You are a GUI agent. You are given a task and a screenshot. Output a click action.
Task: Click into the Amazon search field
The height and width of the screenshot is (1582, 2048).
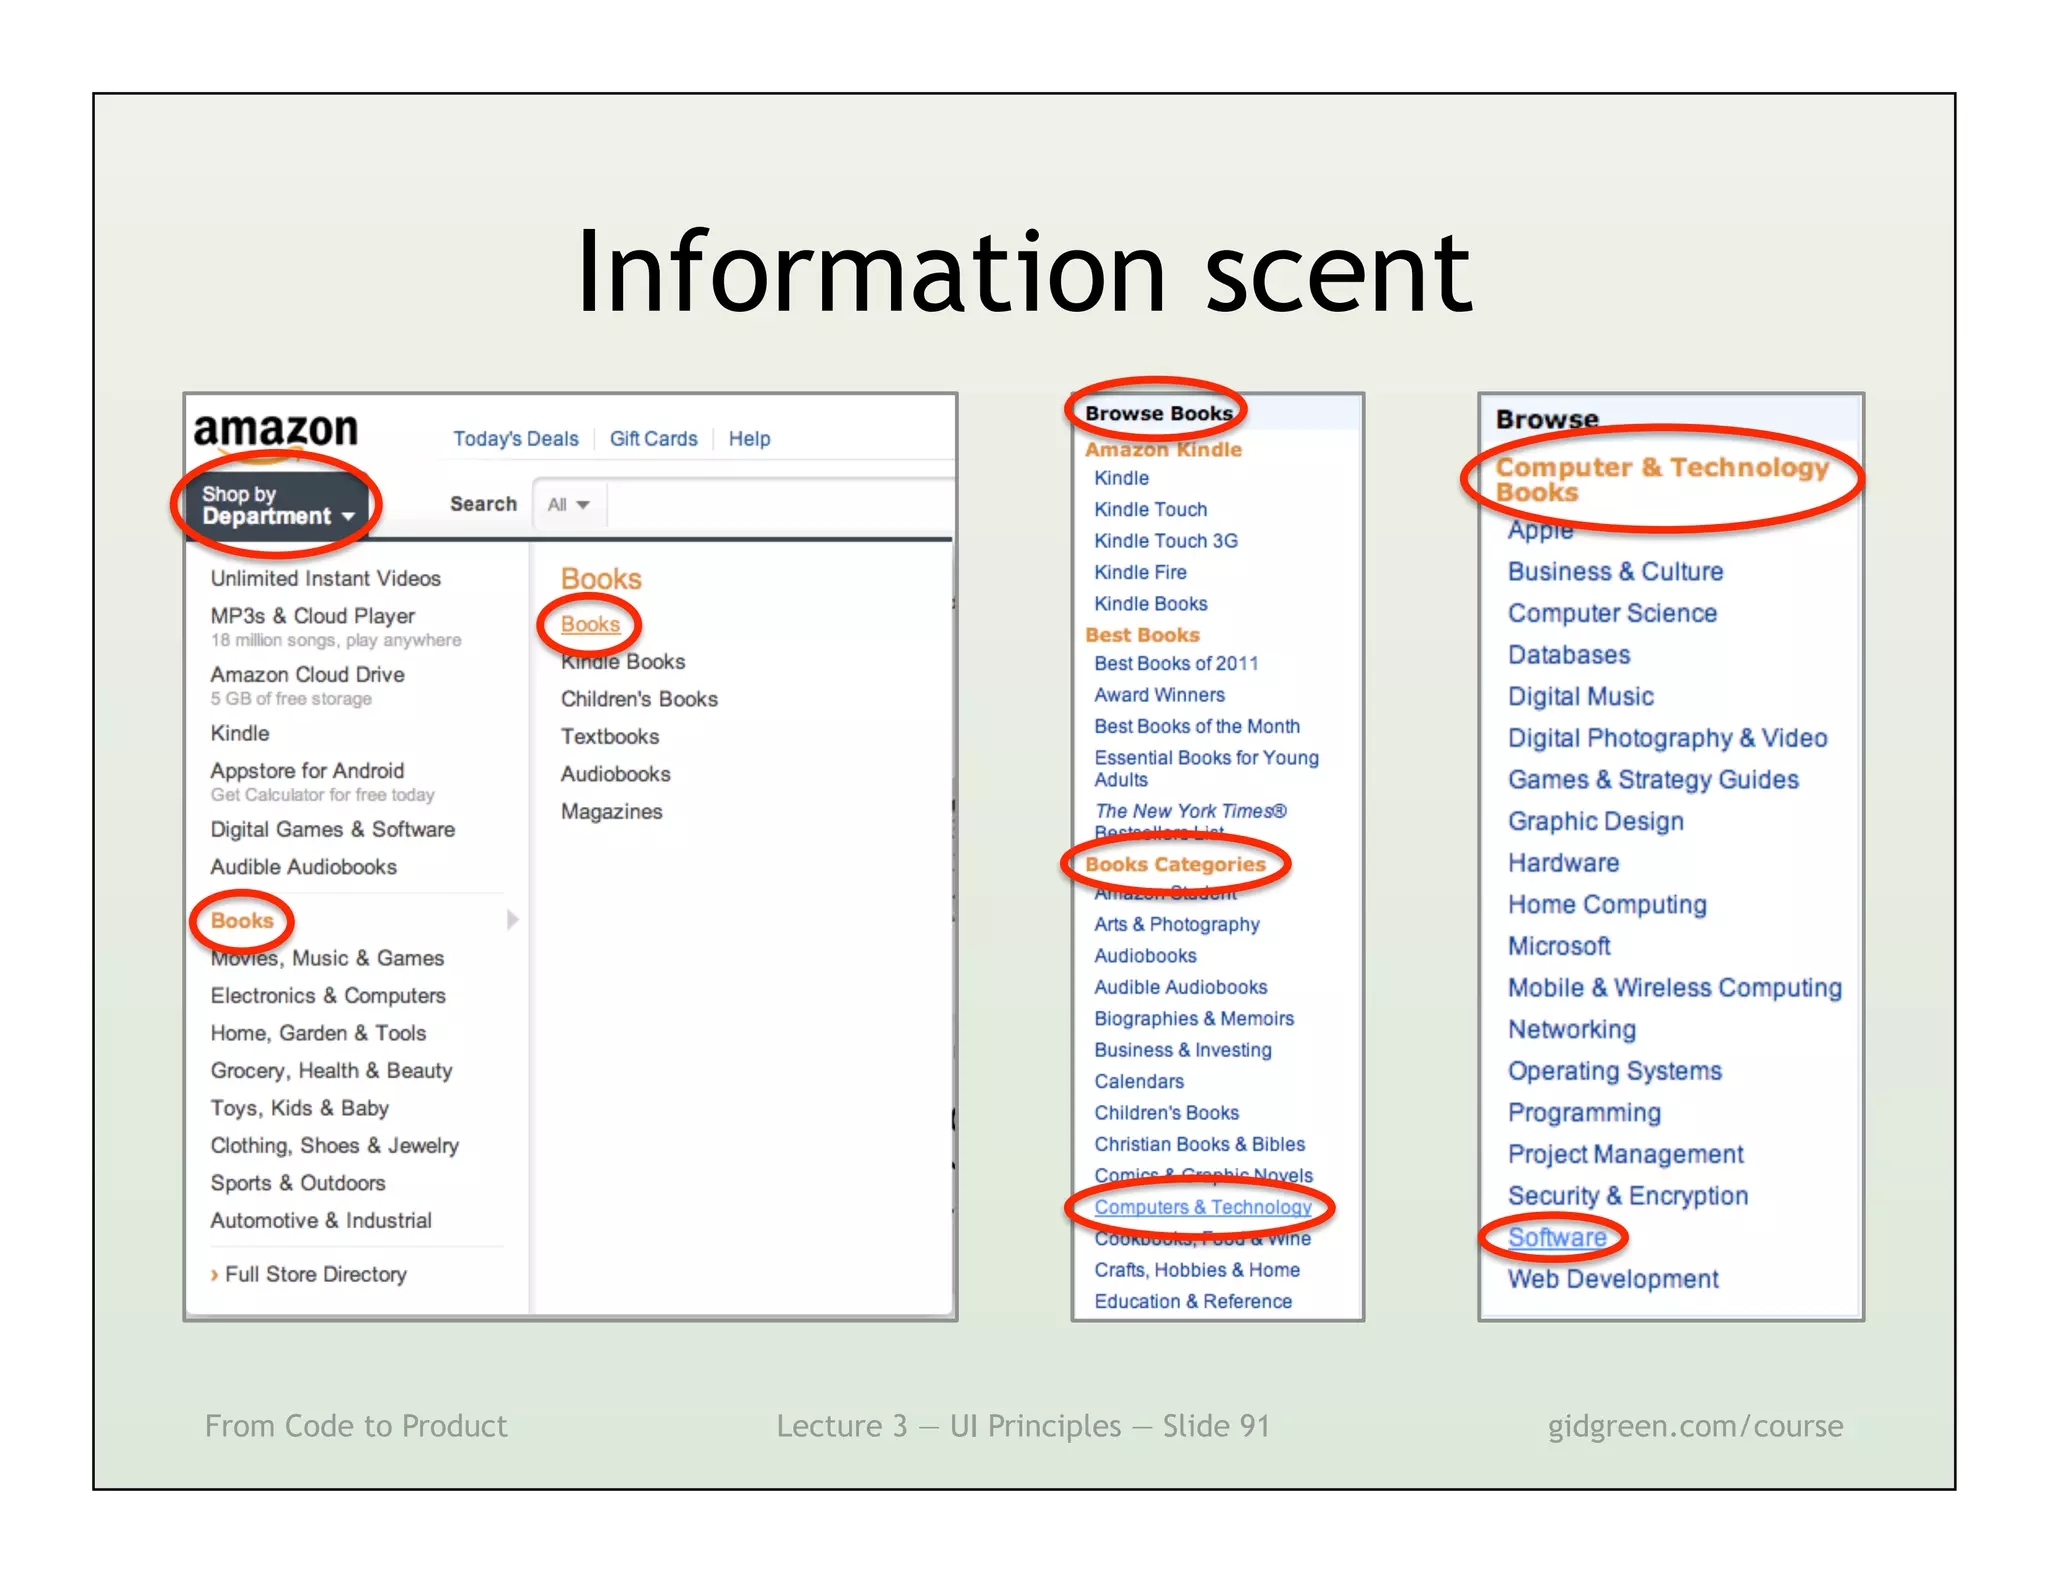pyautogui.click(x=780, y=505)
